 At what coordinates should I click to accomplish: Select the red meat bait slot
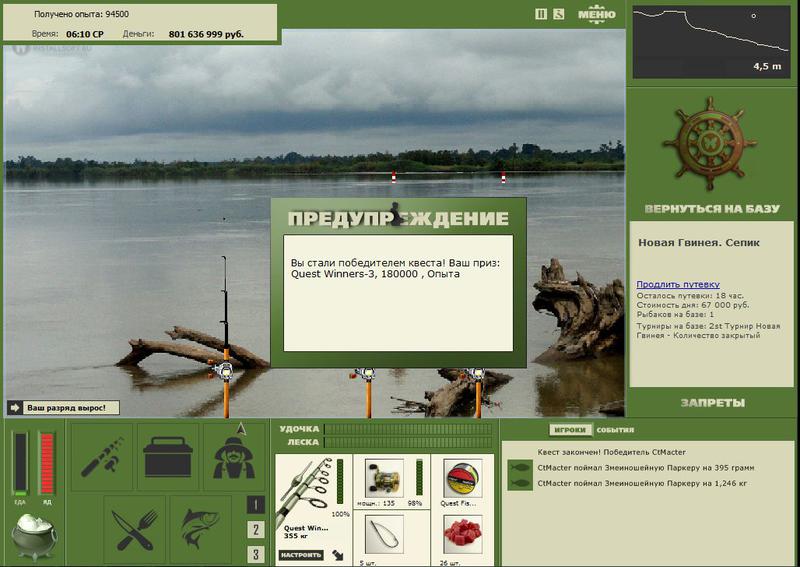coord(462,538)
